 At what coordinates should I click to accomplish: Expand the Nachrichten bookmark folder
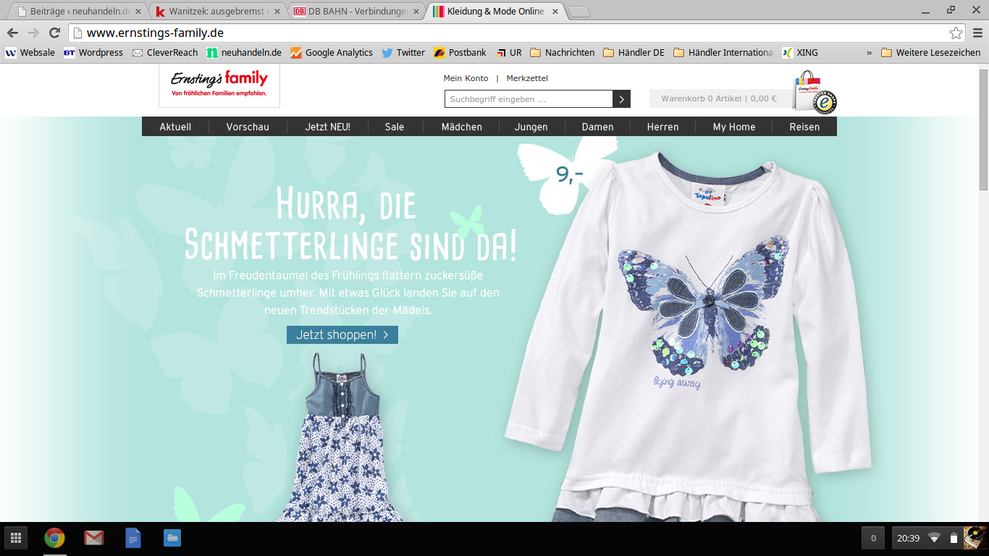coord(562,53)
